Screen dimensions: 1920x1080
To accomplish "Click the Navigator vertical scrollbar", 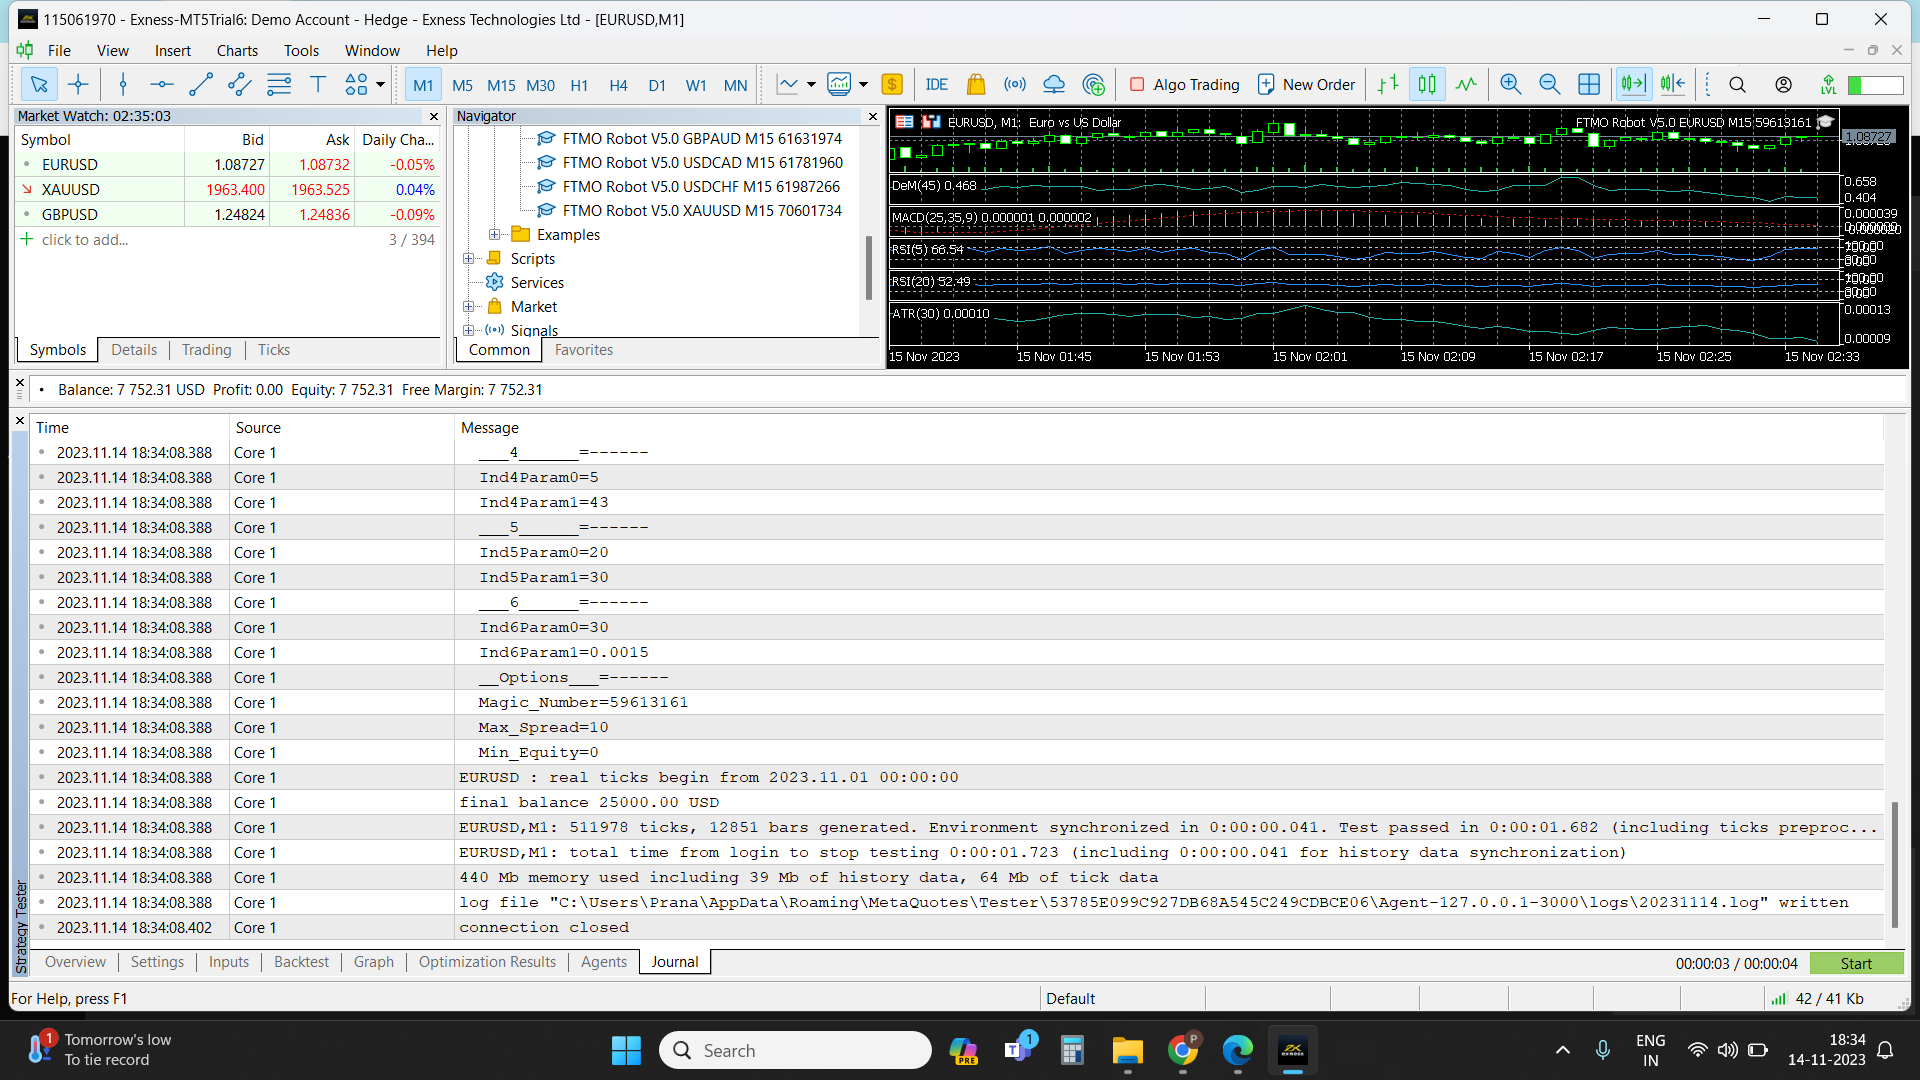I will 868,268.
